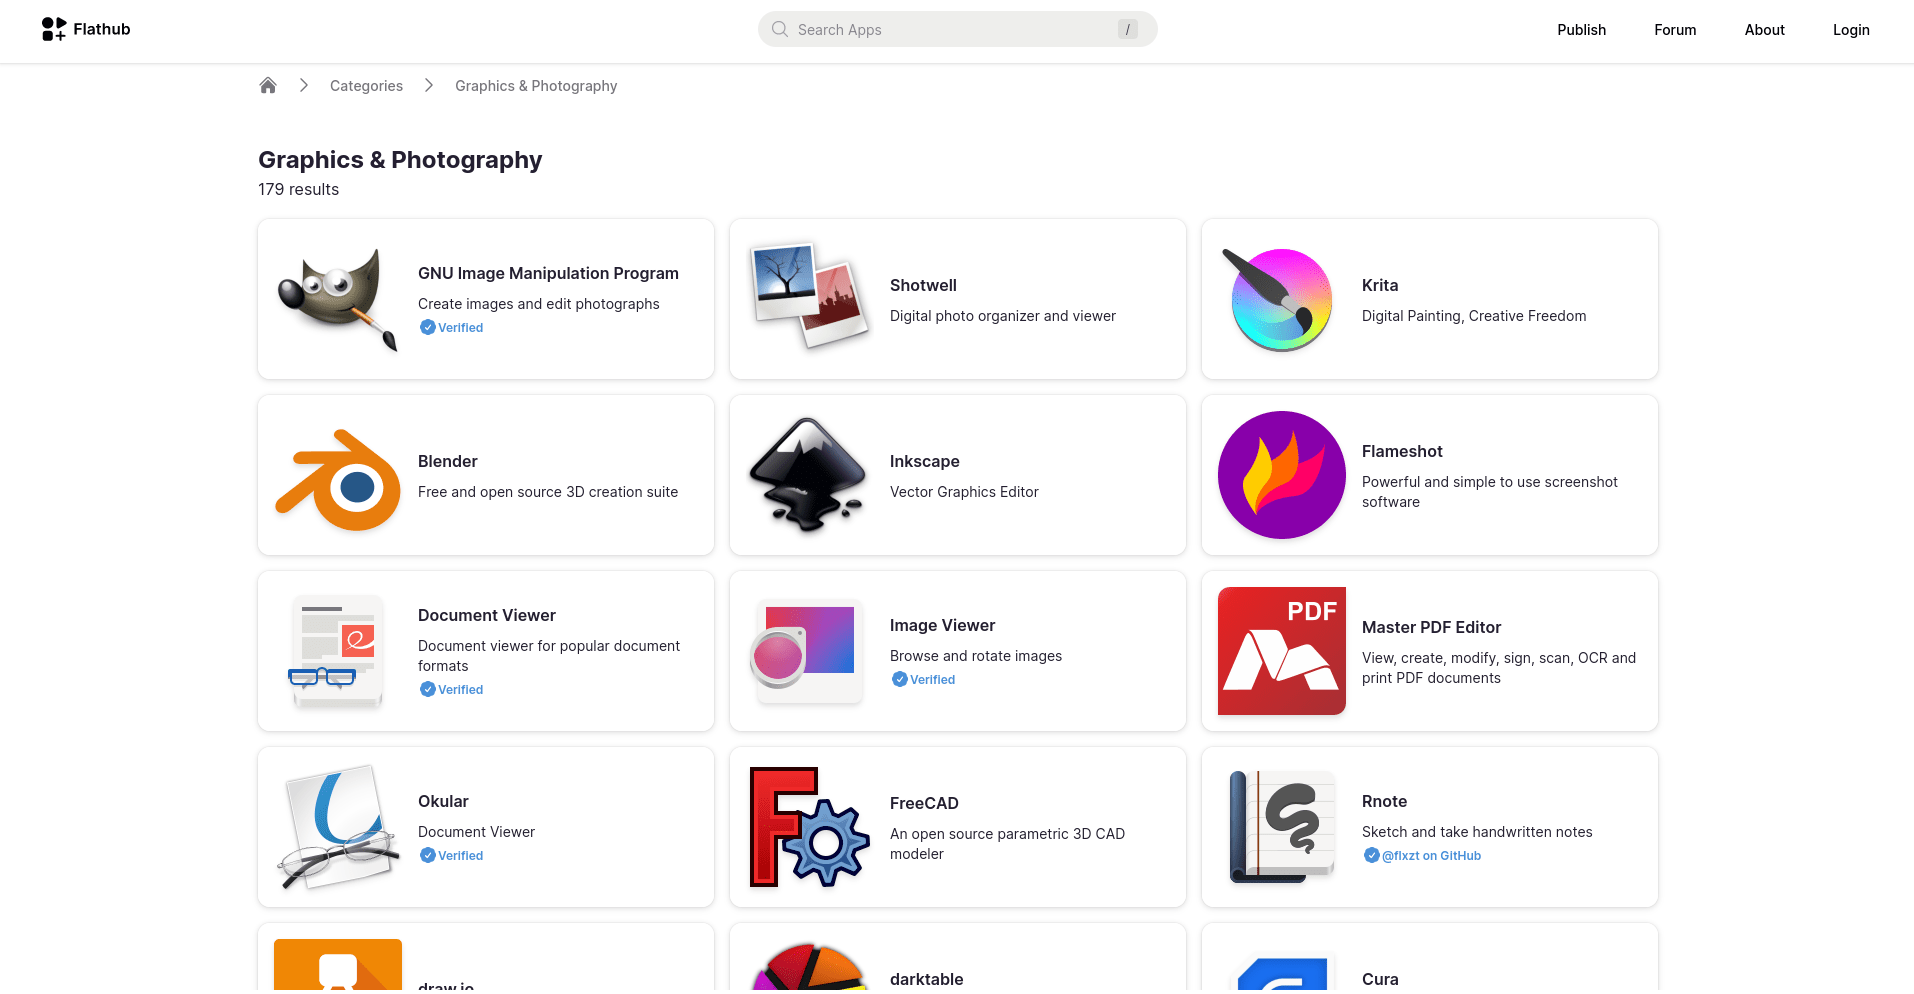Open the darktable app title
Screen dimensions: 1914x994
click(x=927, y=979)
